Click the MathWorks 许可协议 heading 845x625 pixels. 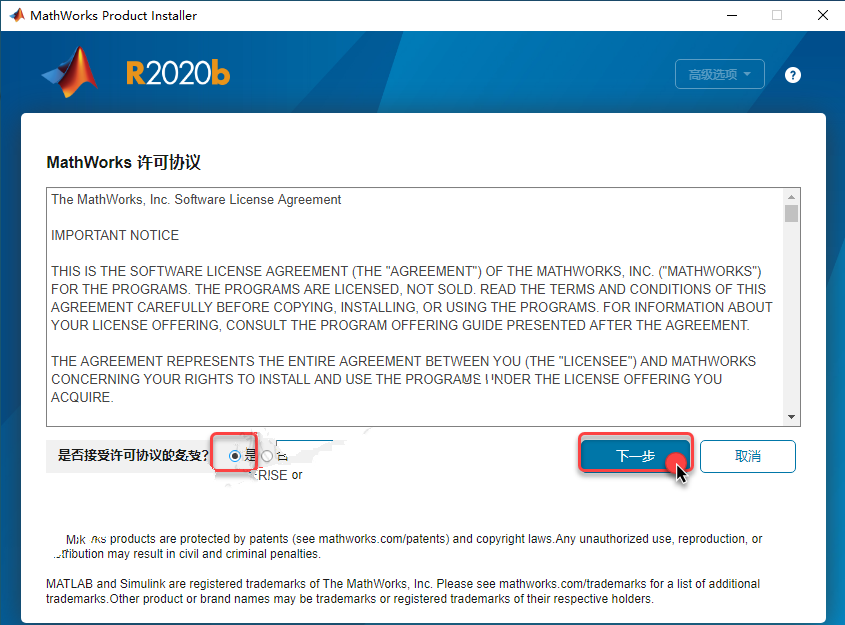[x=123, y=162]
